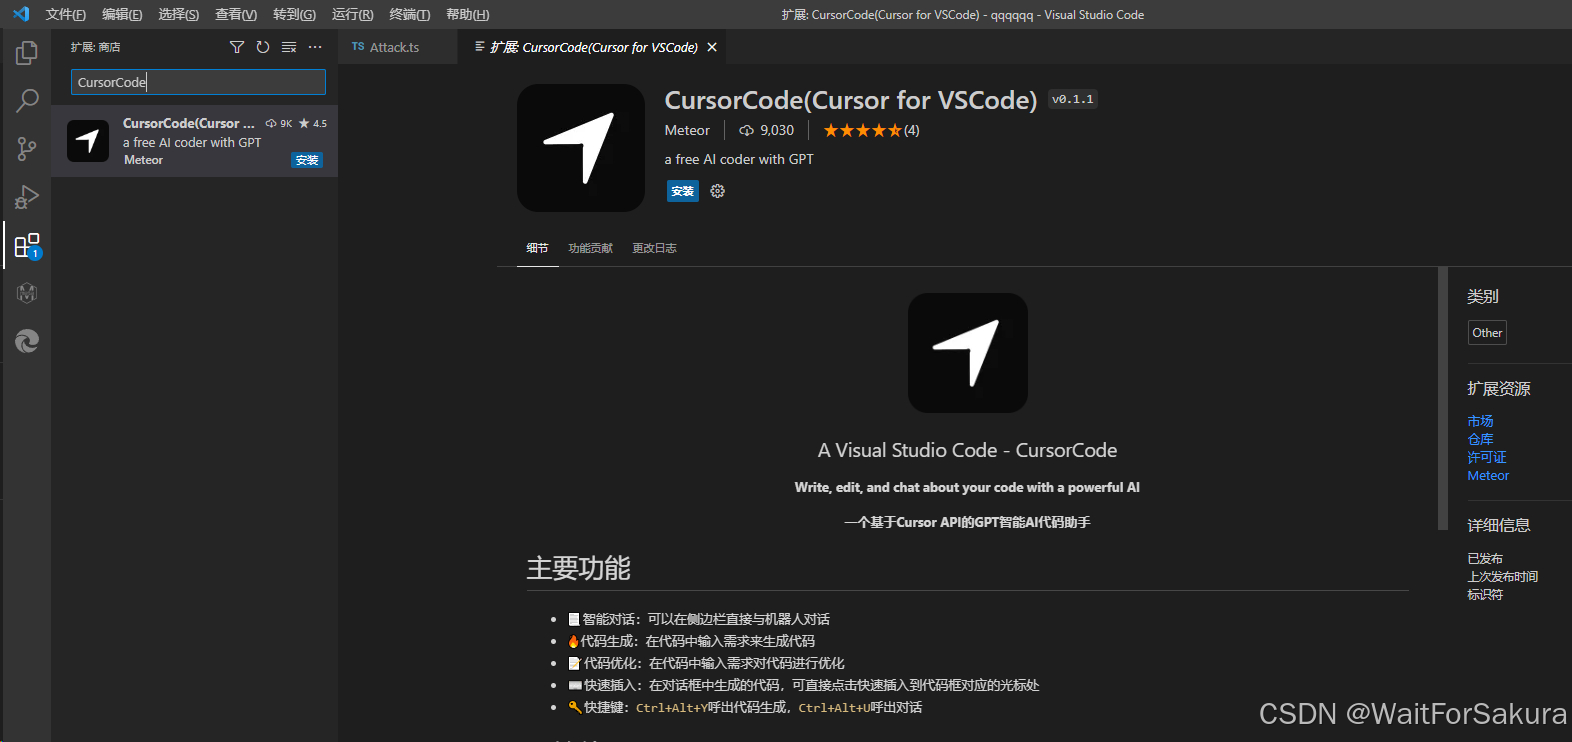Switch to the Attack.ts editor tab
The height and width of the screenshot is (742, 1572).
397,47
